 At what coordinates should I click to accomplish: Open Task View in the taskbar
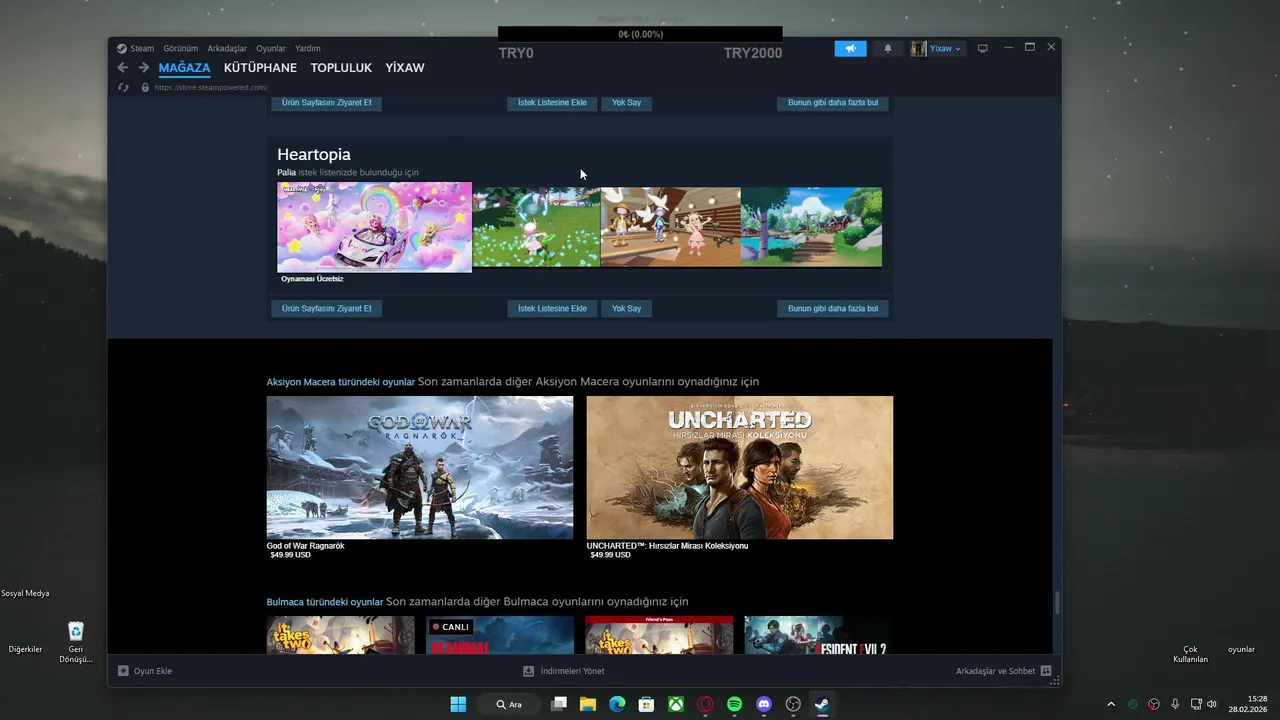click(559, 704)
